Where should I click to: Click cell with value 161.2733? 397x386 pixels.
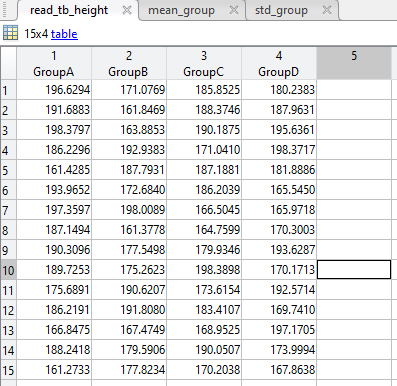[x=54, y=370]
